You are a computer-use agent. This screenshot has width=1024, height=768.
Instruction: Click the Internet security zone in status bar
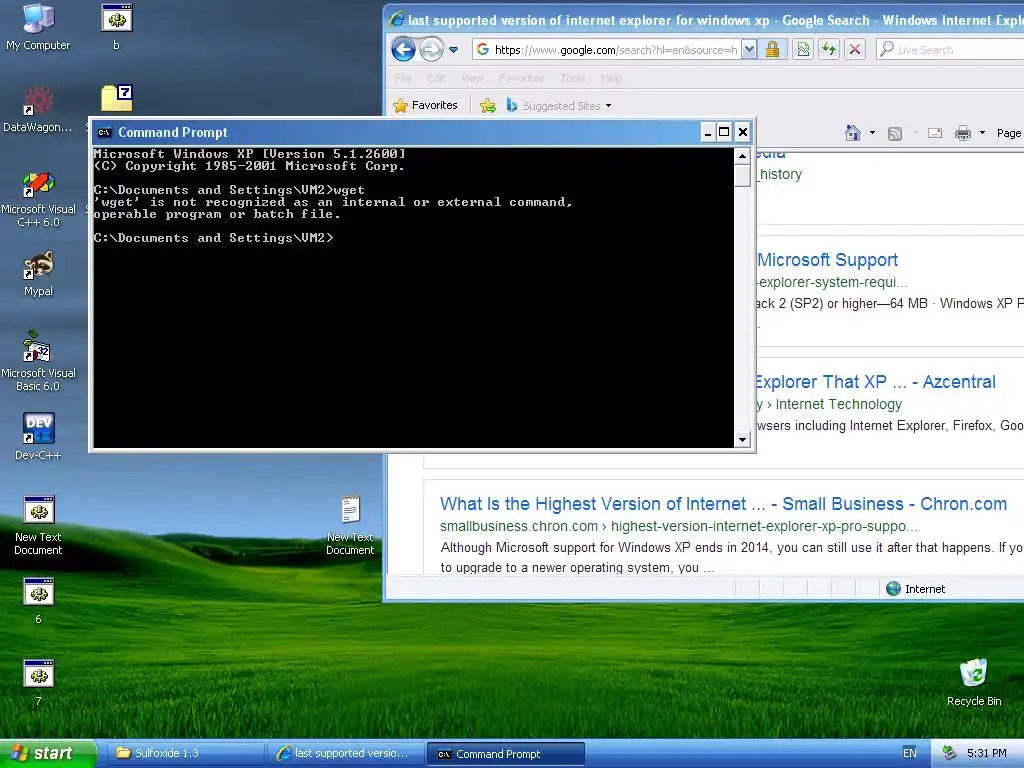916,589
